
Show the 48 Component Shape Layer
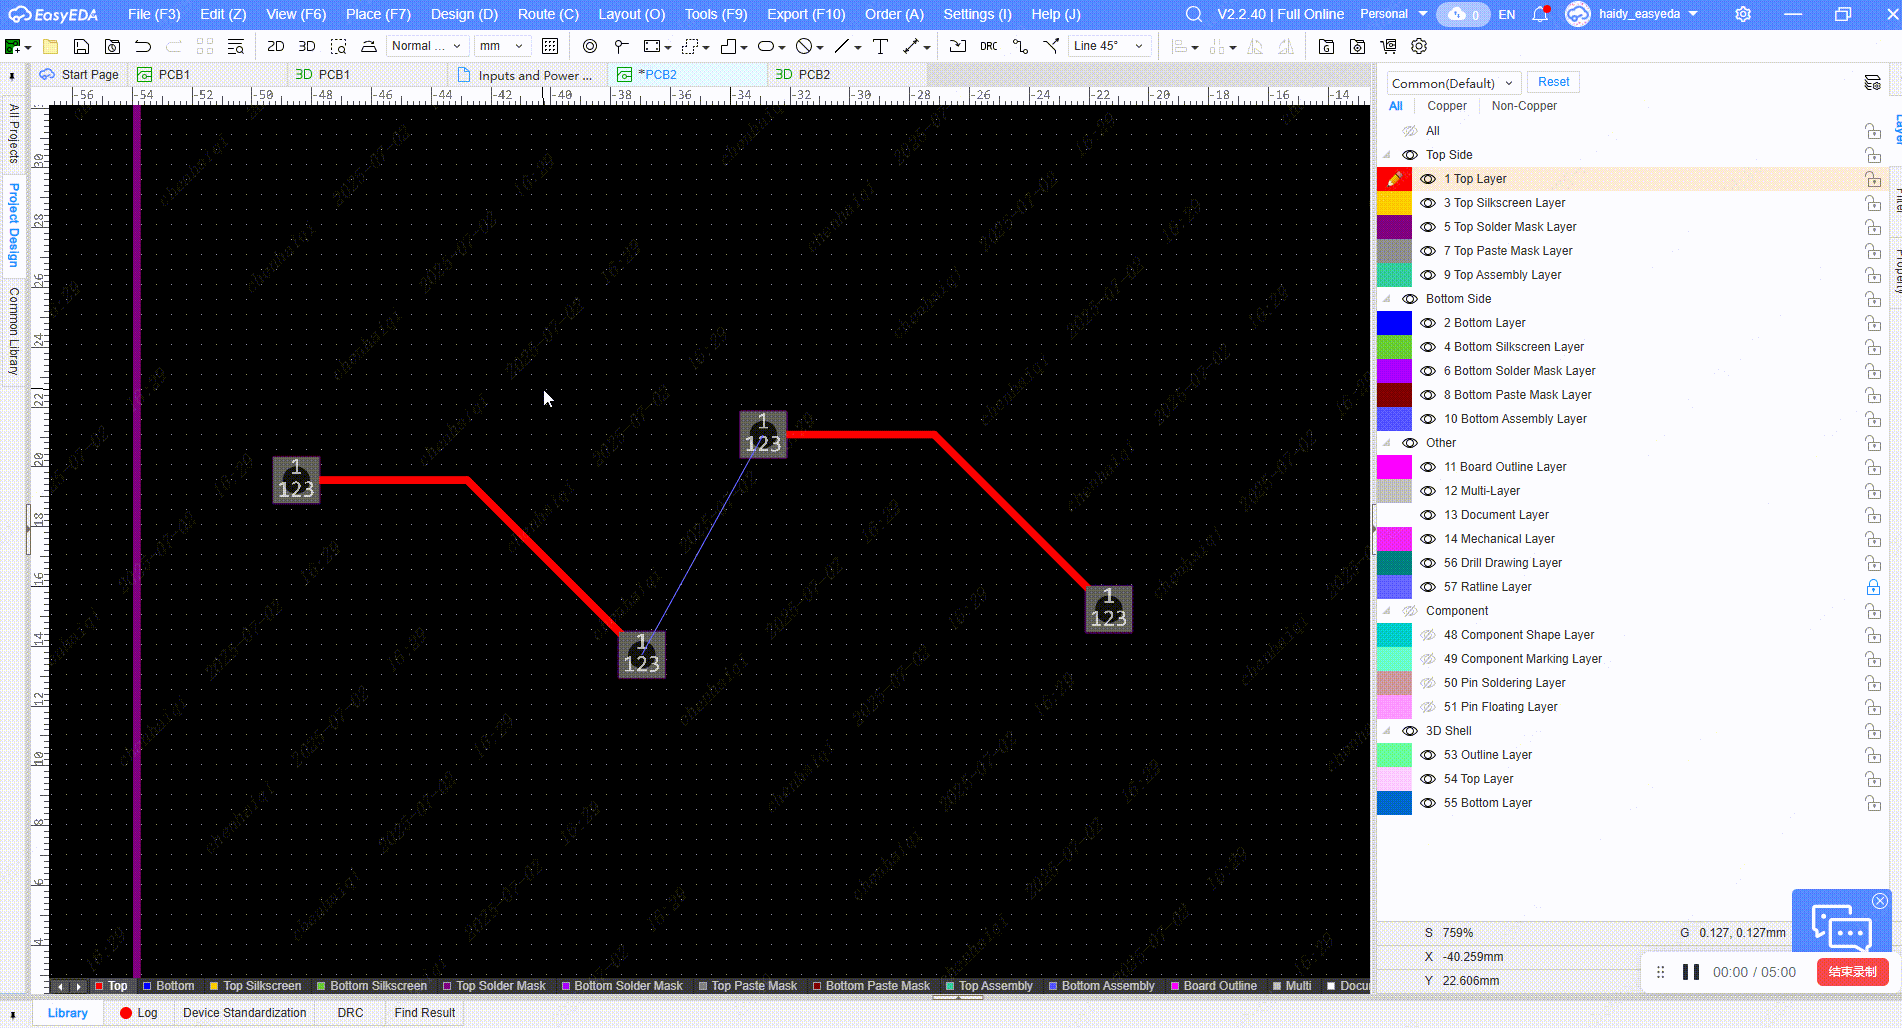pos(1428,635)
